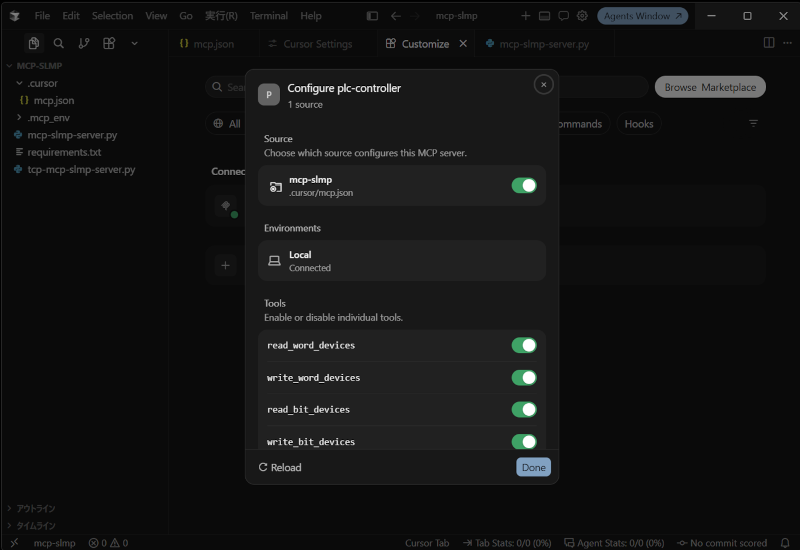This screenshot has width=800, height=550.
Task: Click the Cursor app logo icon
Action: pyautogui.click(x=14, y=16)
